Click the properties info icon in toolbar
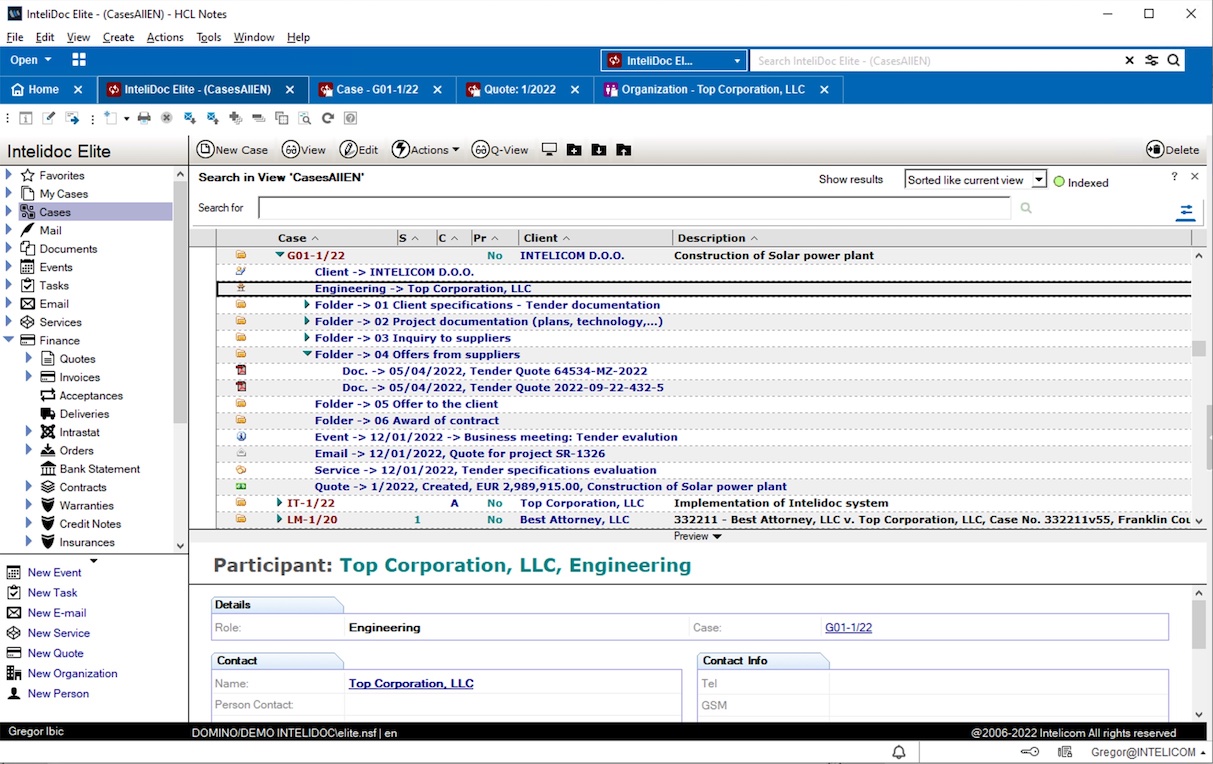Image resolution: width=1213 pixels, height=764 pixels. (26, 118)
